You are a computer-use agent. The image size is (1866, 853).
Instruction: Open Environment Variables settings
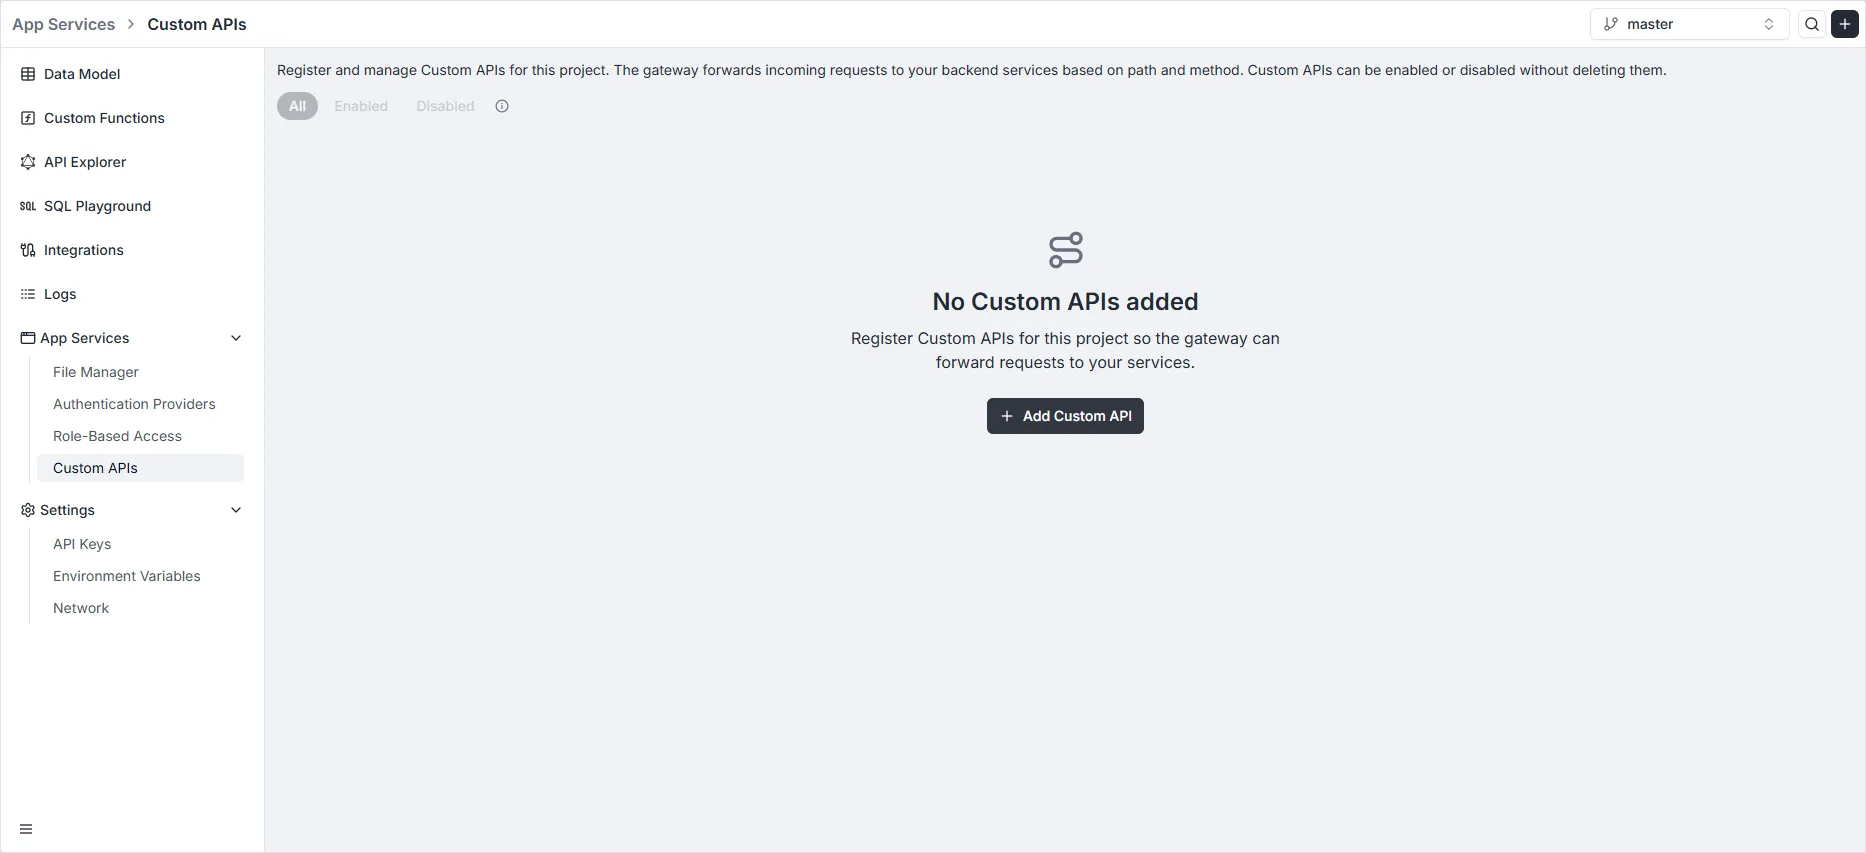[127, 576]
